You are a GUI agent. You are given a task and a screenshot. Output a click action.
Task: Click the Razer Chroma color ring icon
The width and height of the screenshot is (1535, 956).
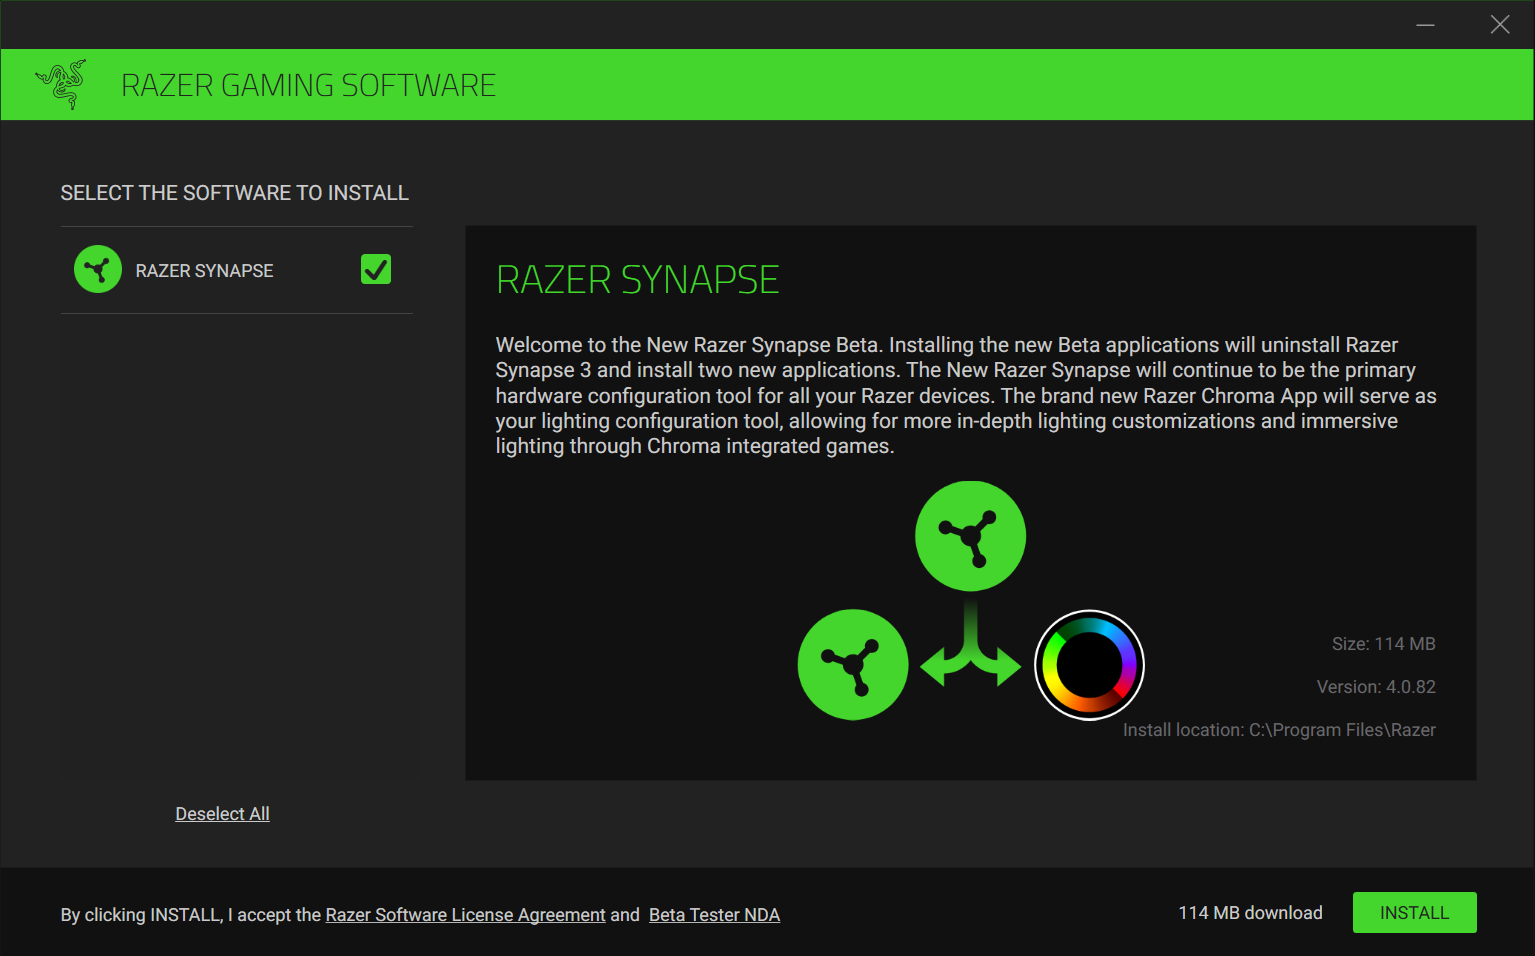tap(1089, 665)
